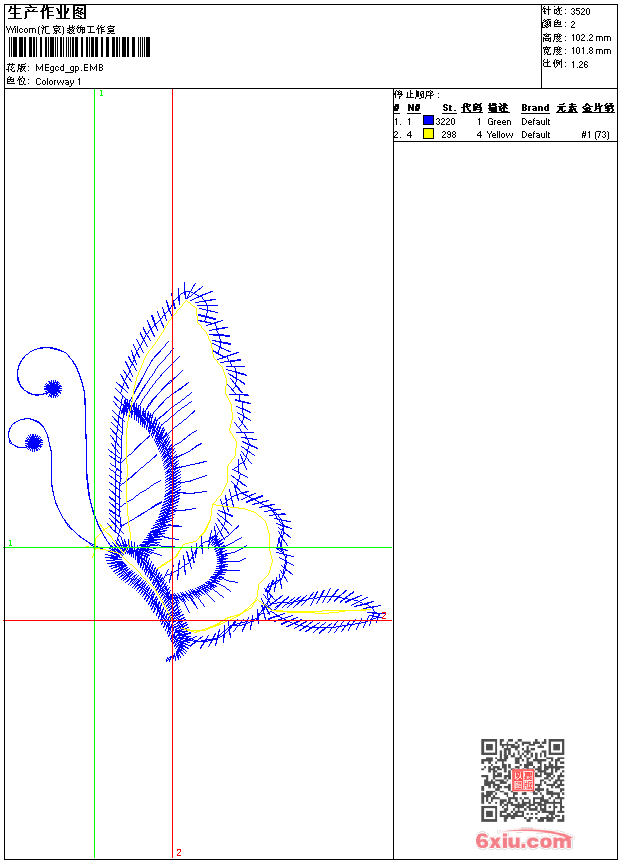Click the yellow thread color swatch
Image resolution: width=620 pixels, height=860 pixels.
pyautogui.click(x=428, y=134)
